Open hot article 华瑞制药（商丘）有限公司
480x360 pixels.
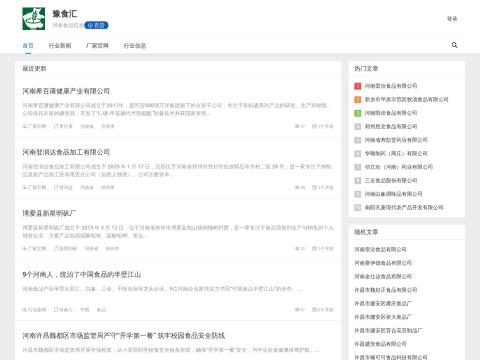click(x=396, y=153)
